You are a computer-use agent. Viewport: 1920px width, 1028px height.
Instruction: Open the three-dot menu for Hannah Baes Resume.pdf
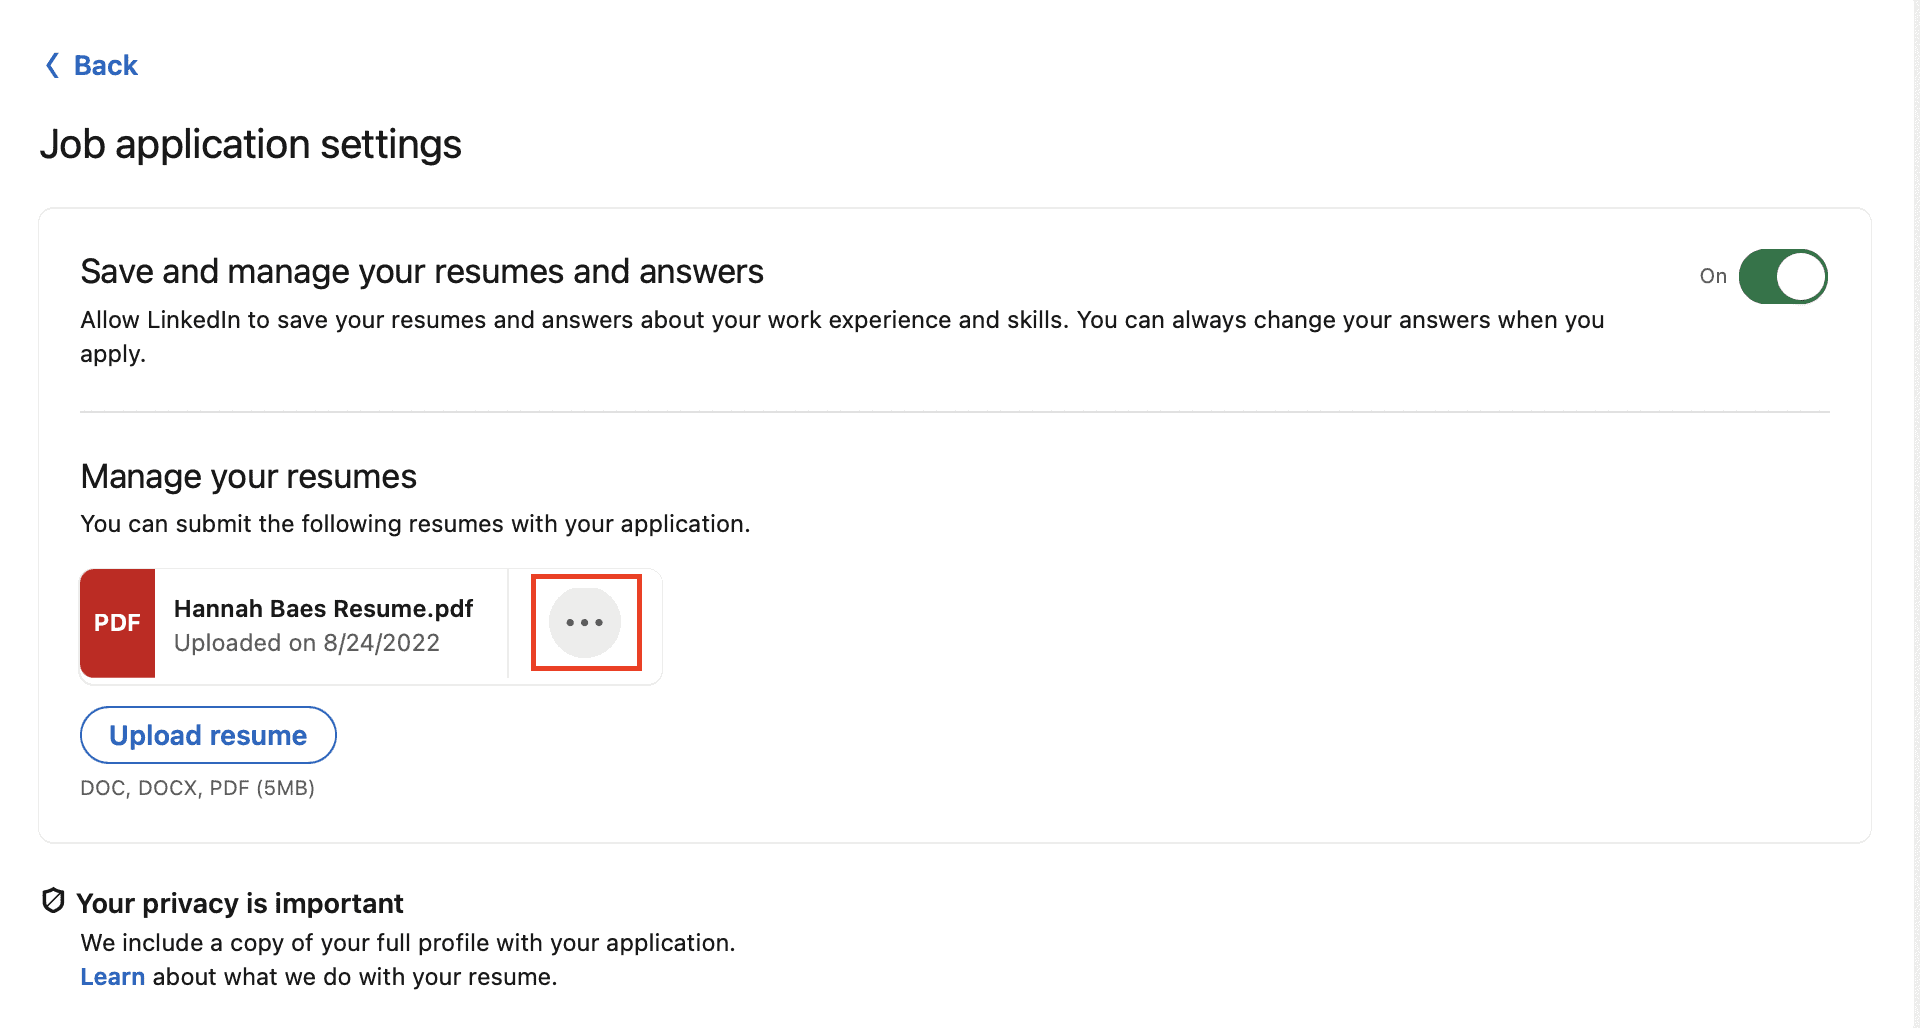(x=585, y=622)
